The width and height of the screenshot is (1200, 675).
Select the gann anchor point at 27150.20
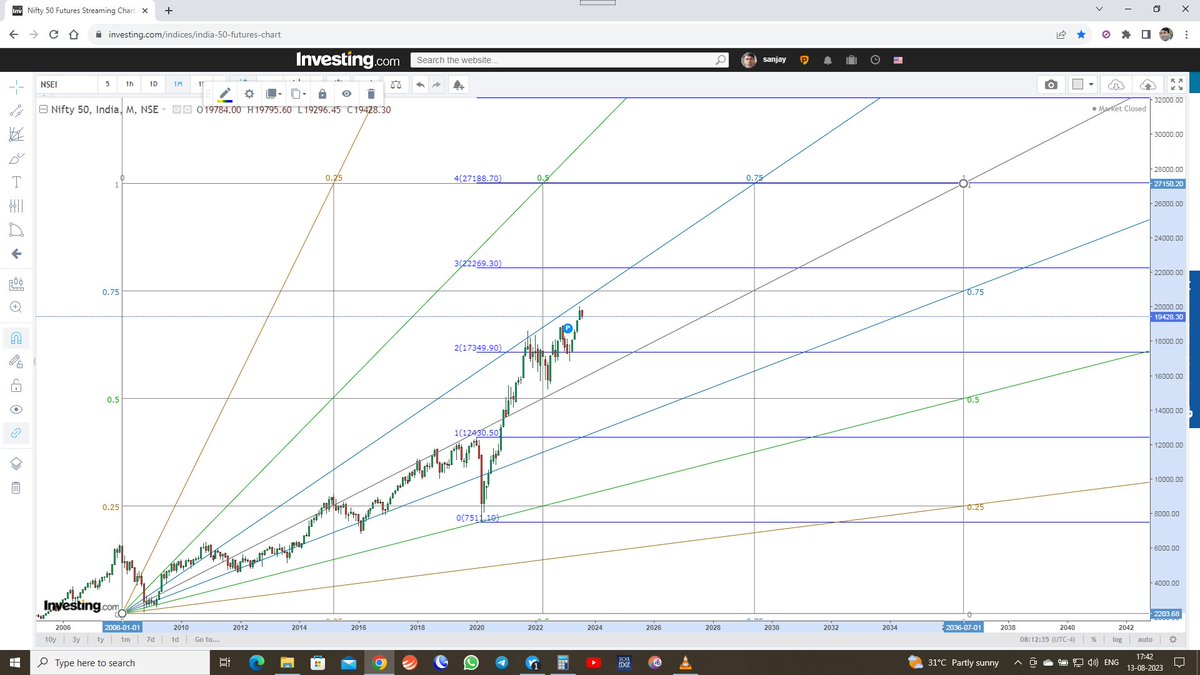pos(963,183)
